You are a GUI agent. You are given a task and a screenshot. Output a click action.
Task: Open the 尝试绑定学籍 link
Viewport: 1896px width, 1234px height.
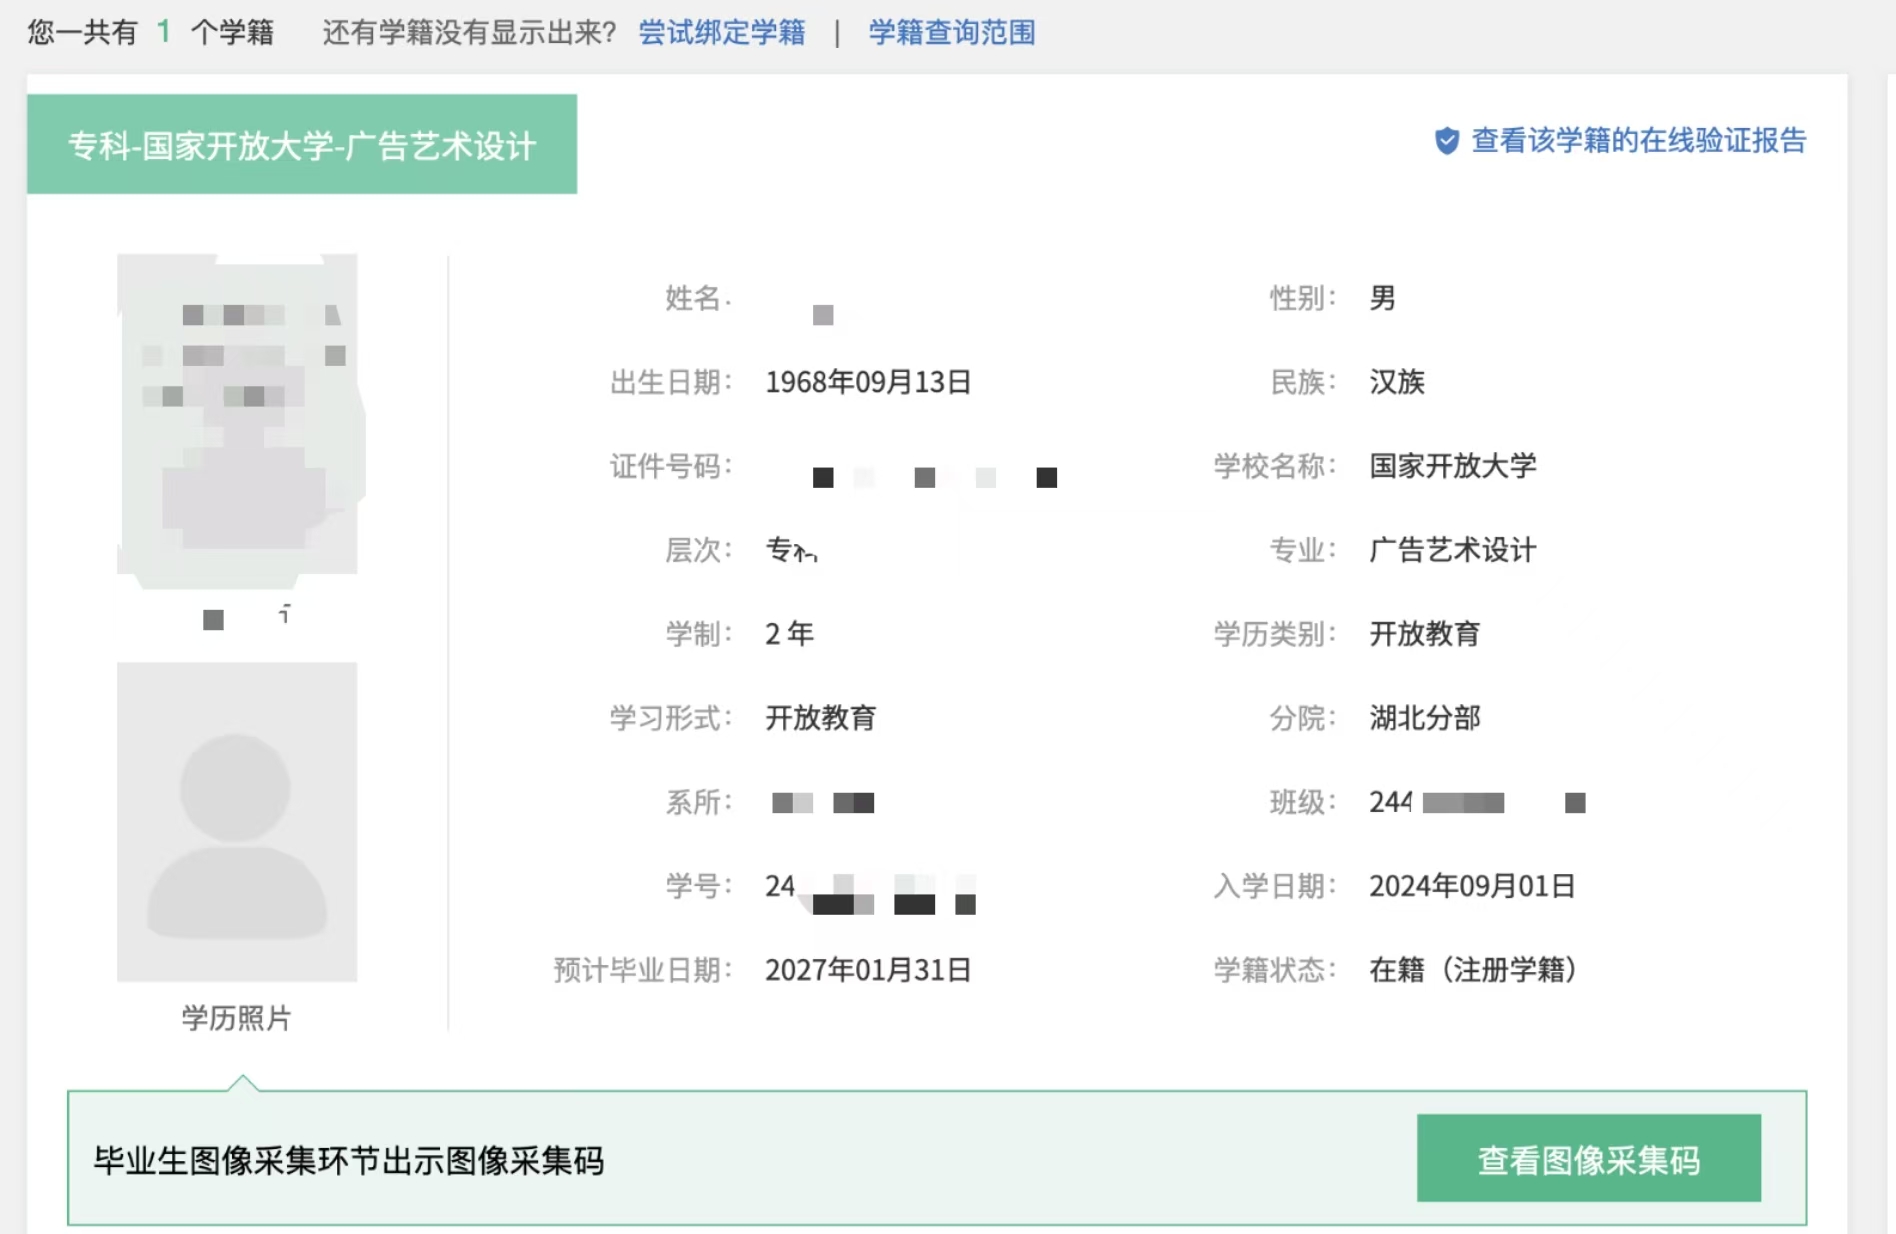[x=722, y=33]
